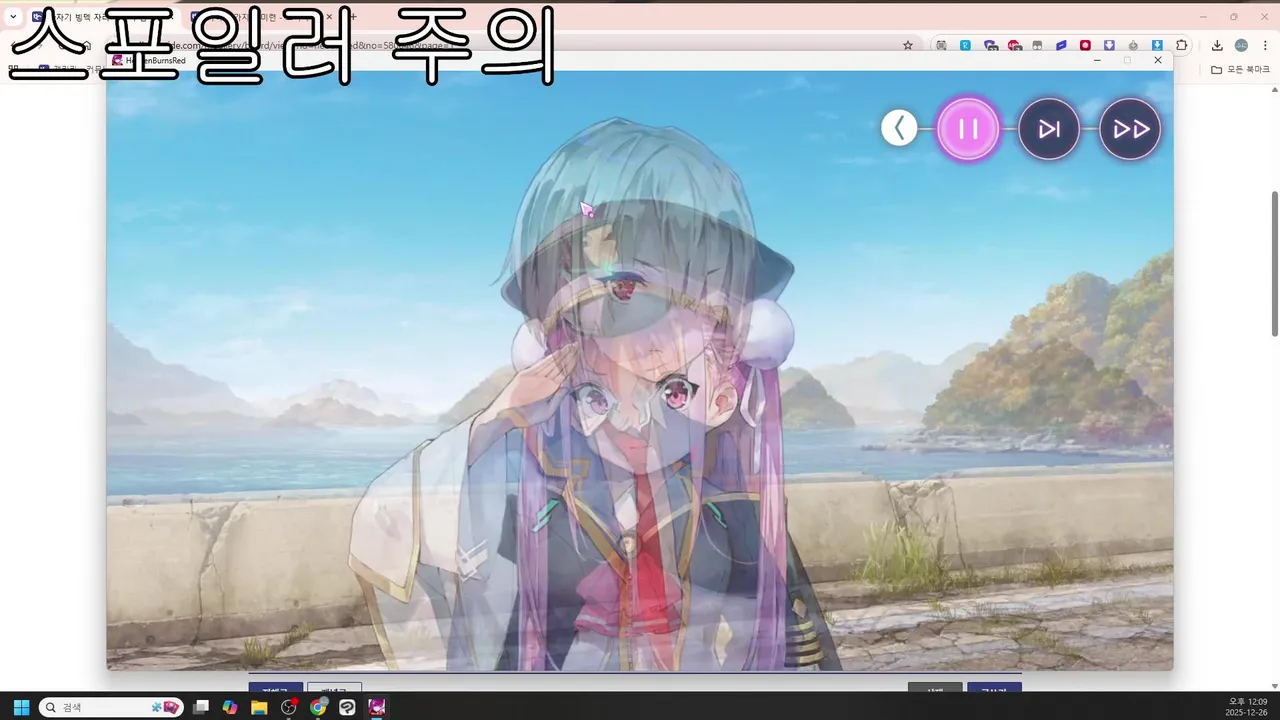Close the second Chrome tab
1280x720 pixels.
[x=329, y=16]
